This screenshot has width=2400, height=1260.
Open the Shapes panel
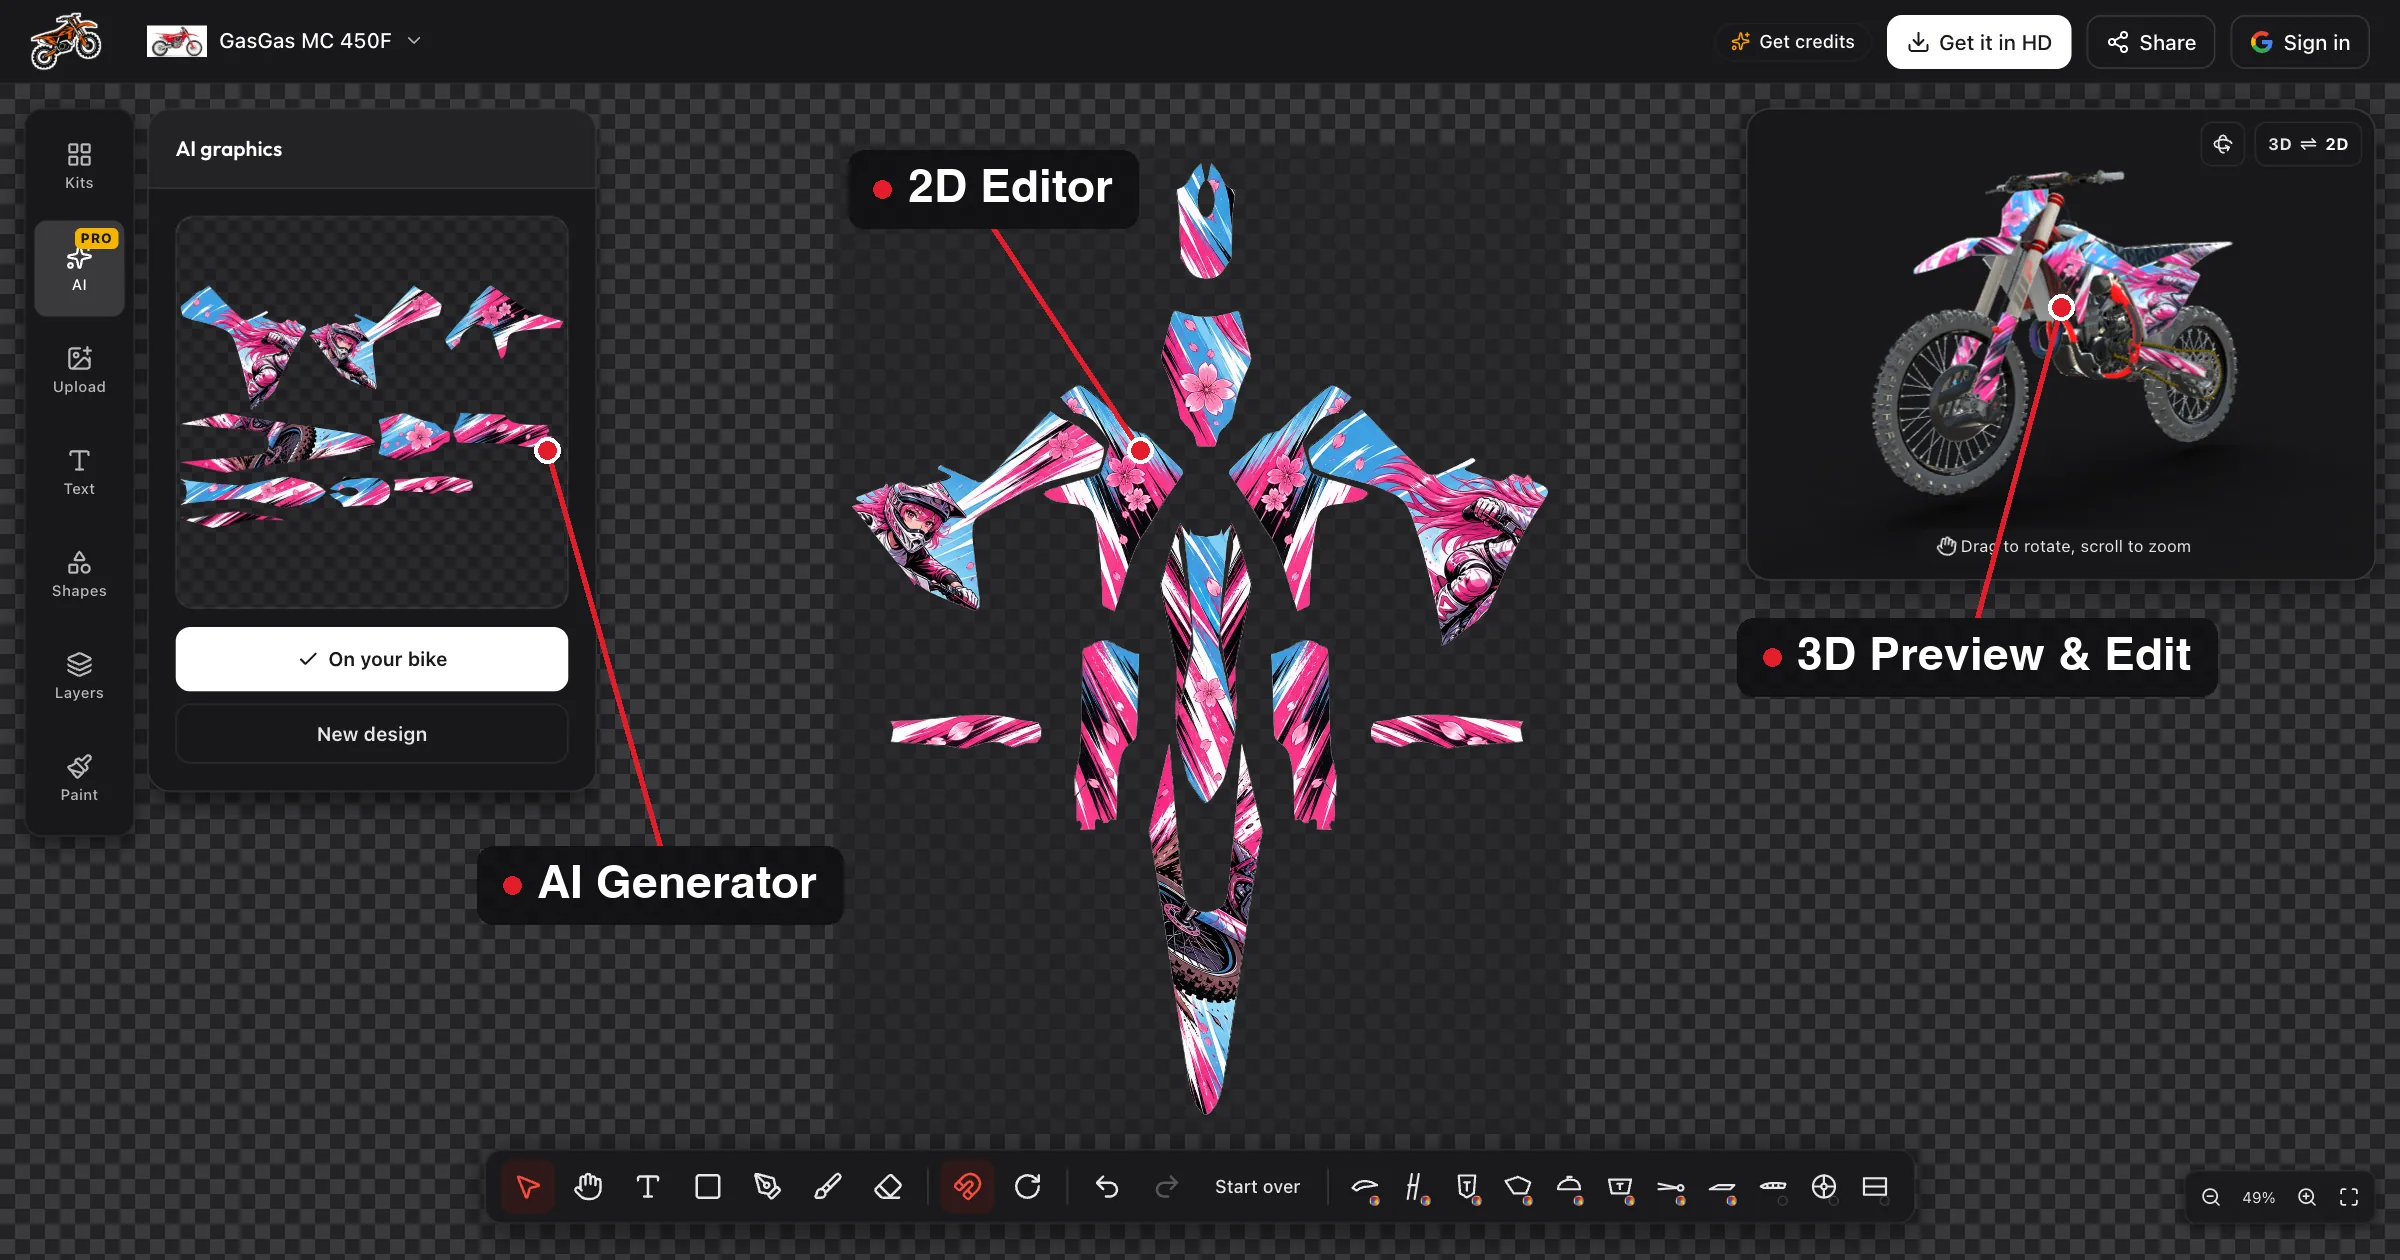[79, 574]
